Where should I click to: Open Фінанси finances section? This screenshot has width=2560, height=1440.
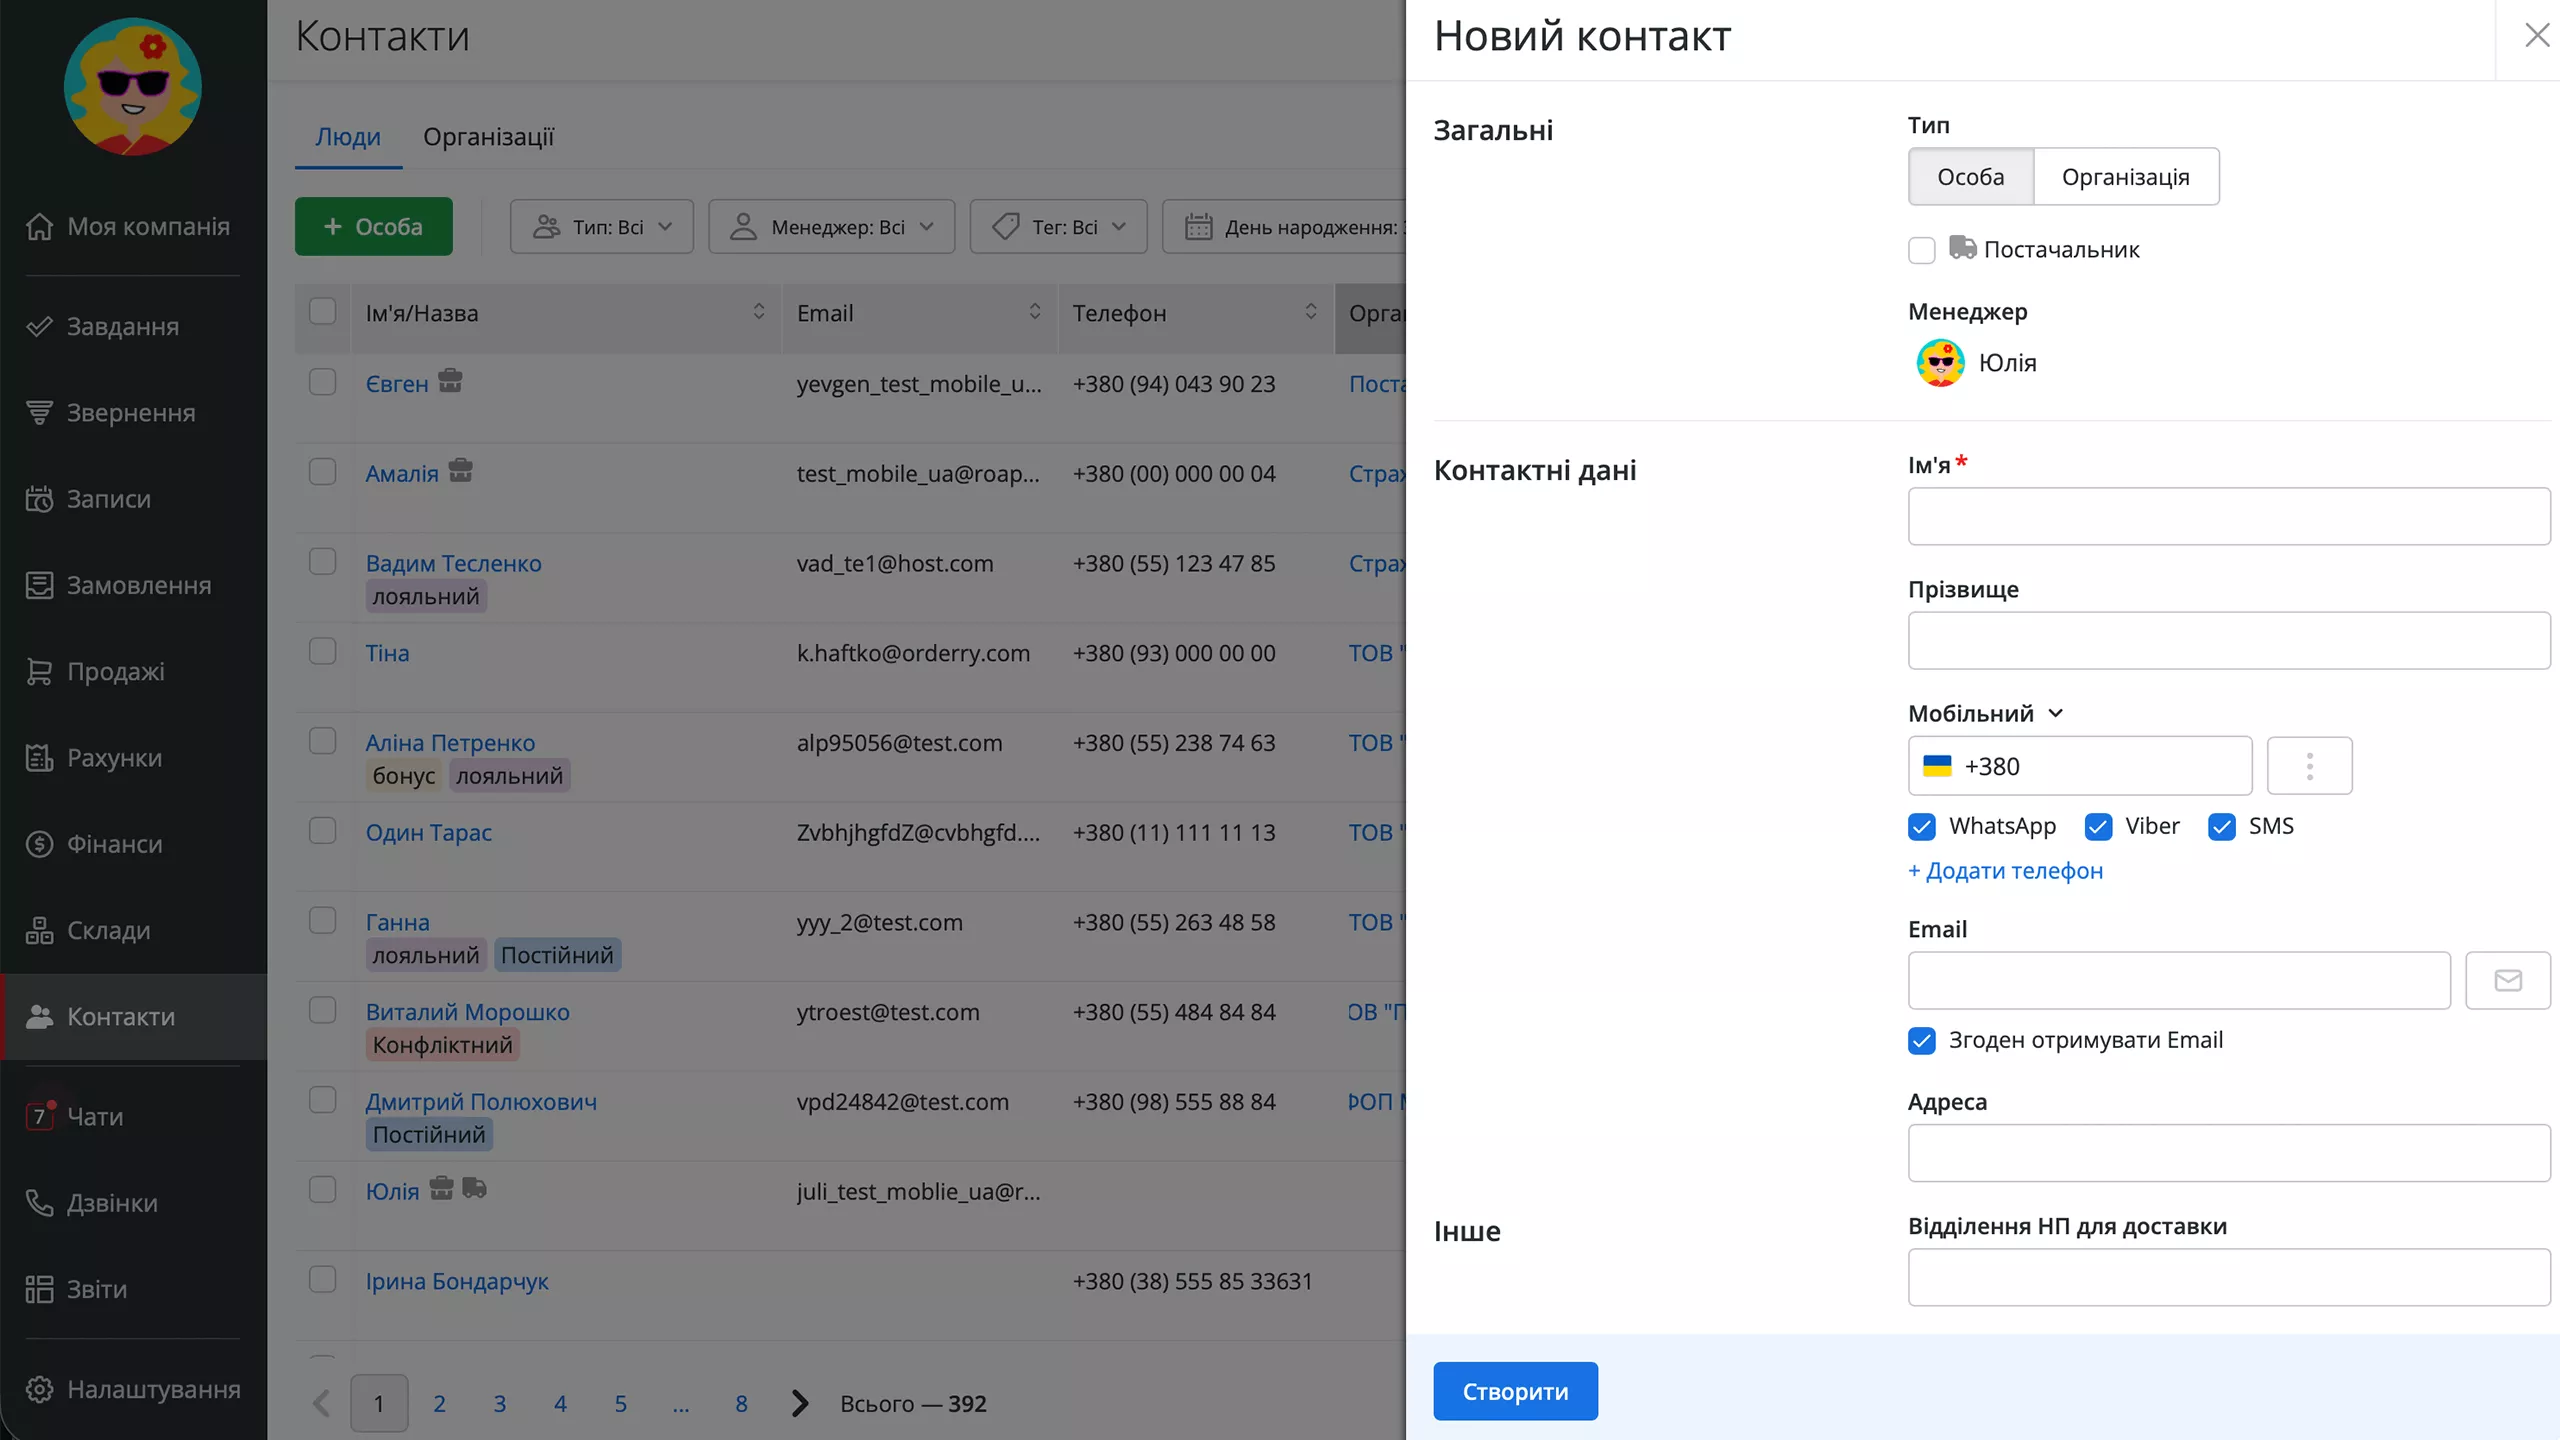pos(114,844)
